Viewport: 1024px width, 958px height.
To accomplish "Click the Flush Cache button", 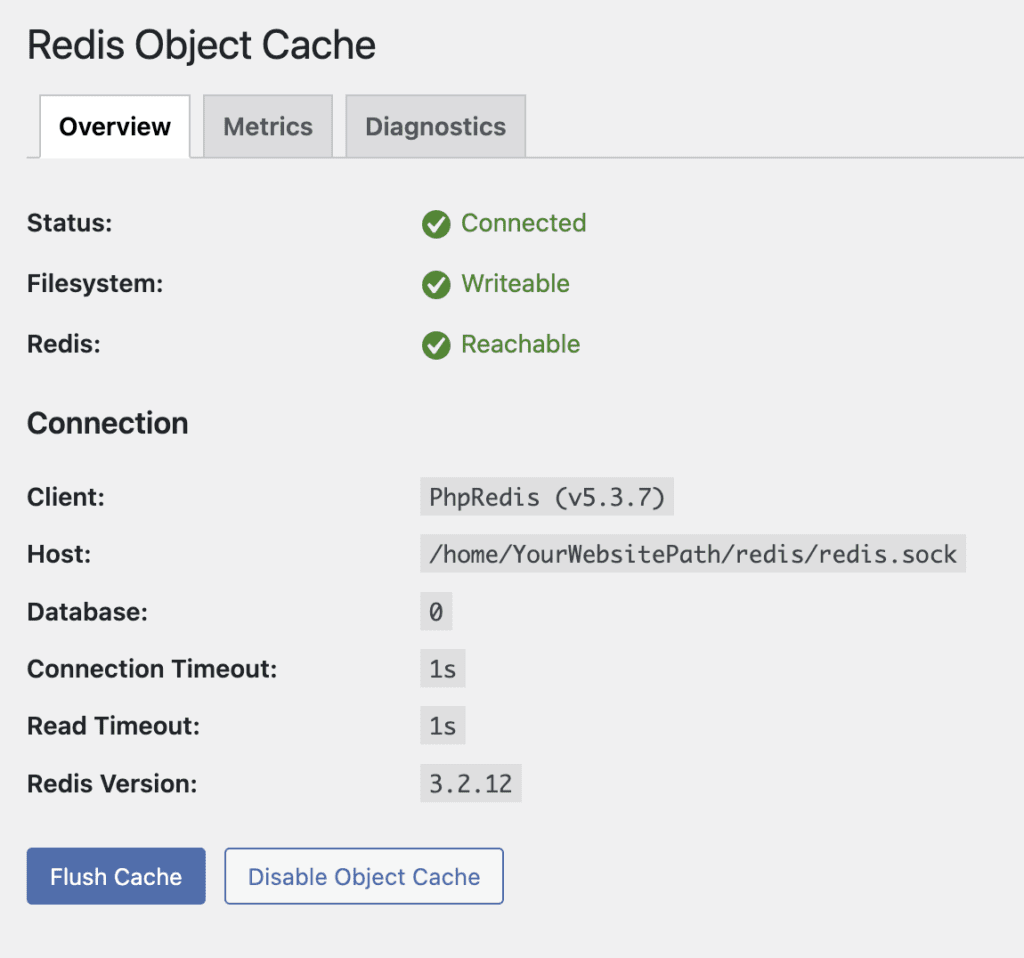I will click(x=115, y=876).
